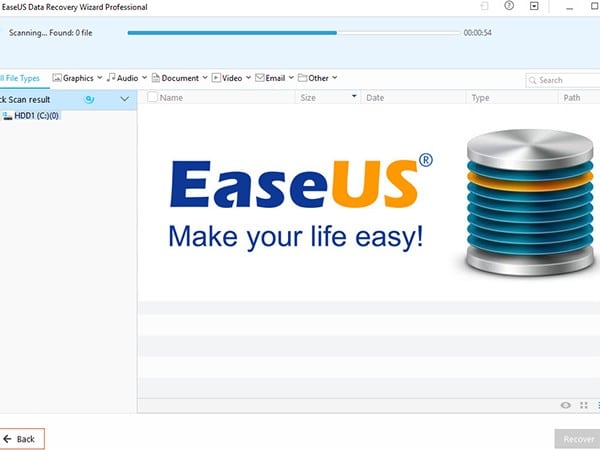Click the title bar dropdown menu icon
This screenshot has height=450, width=600.
point(534,6)
